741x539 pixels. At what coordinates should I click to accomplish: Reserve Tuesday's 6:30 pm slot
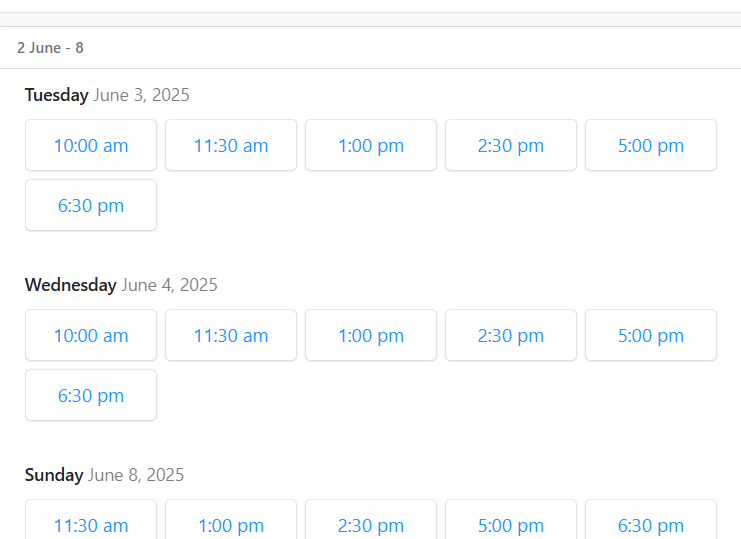[91, 205]
